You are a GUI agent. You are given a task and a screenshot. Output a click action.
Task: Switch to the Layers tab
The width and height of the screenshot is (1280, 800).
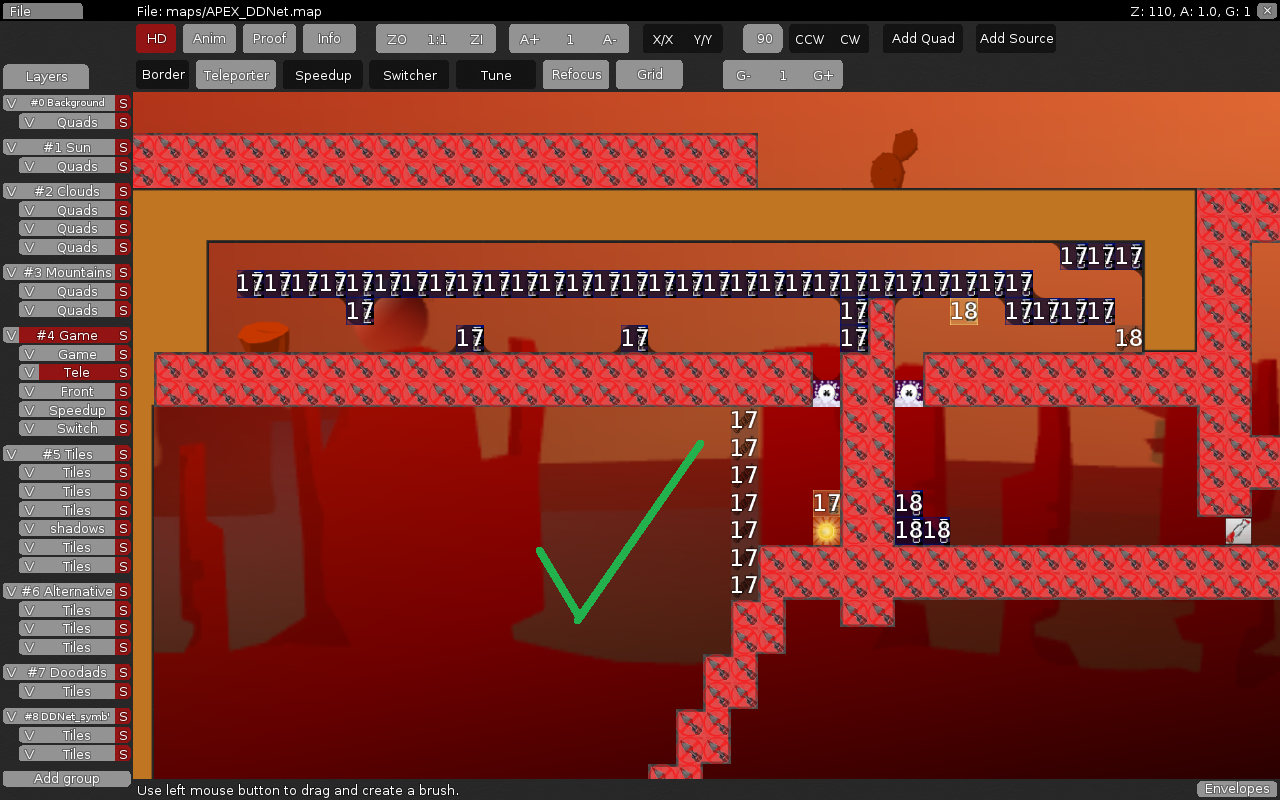[46, 77]
